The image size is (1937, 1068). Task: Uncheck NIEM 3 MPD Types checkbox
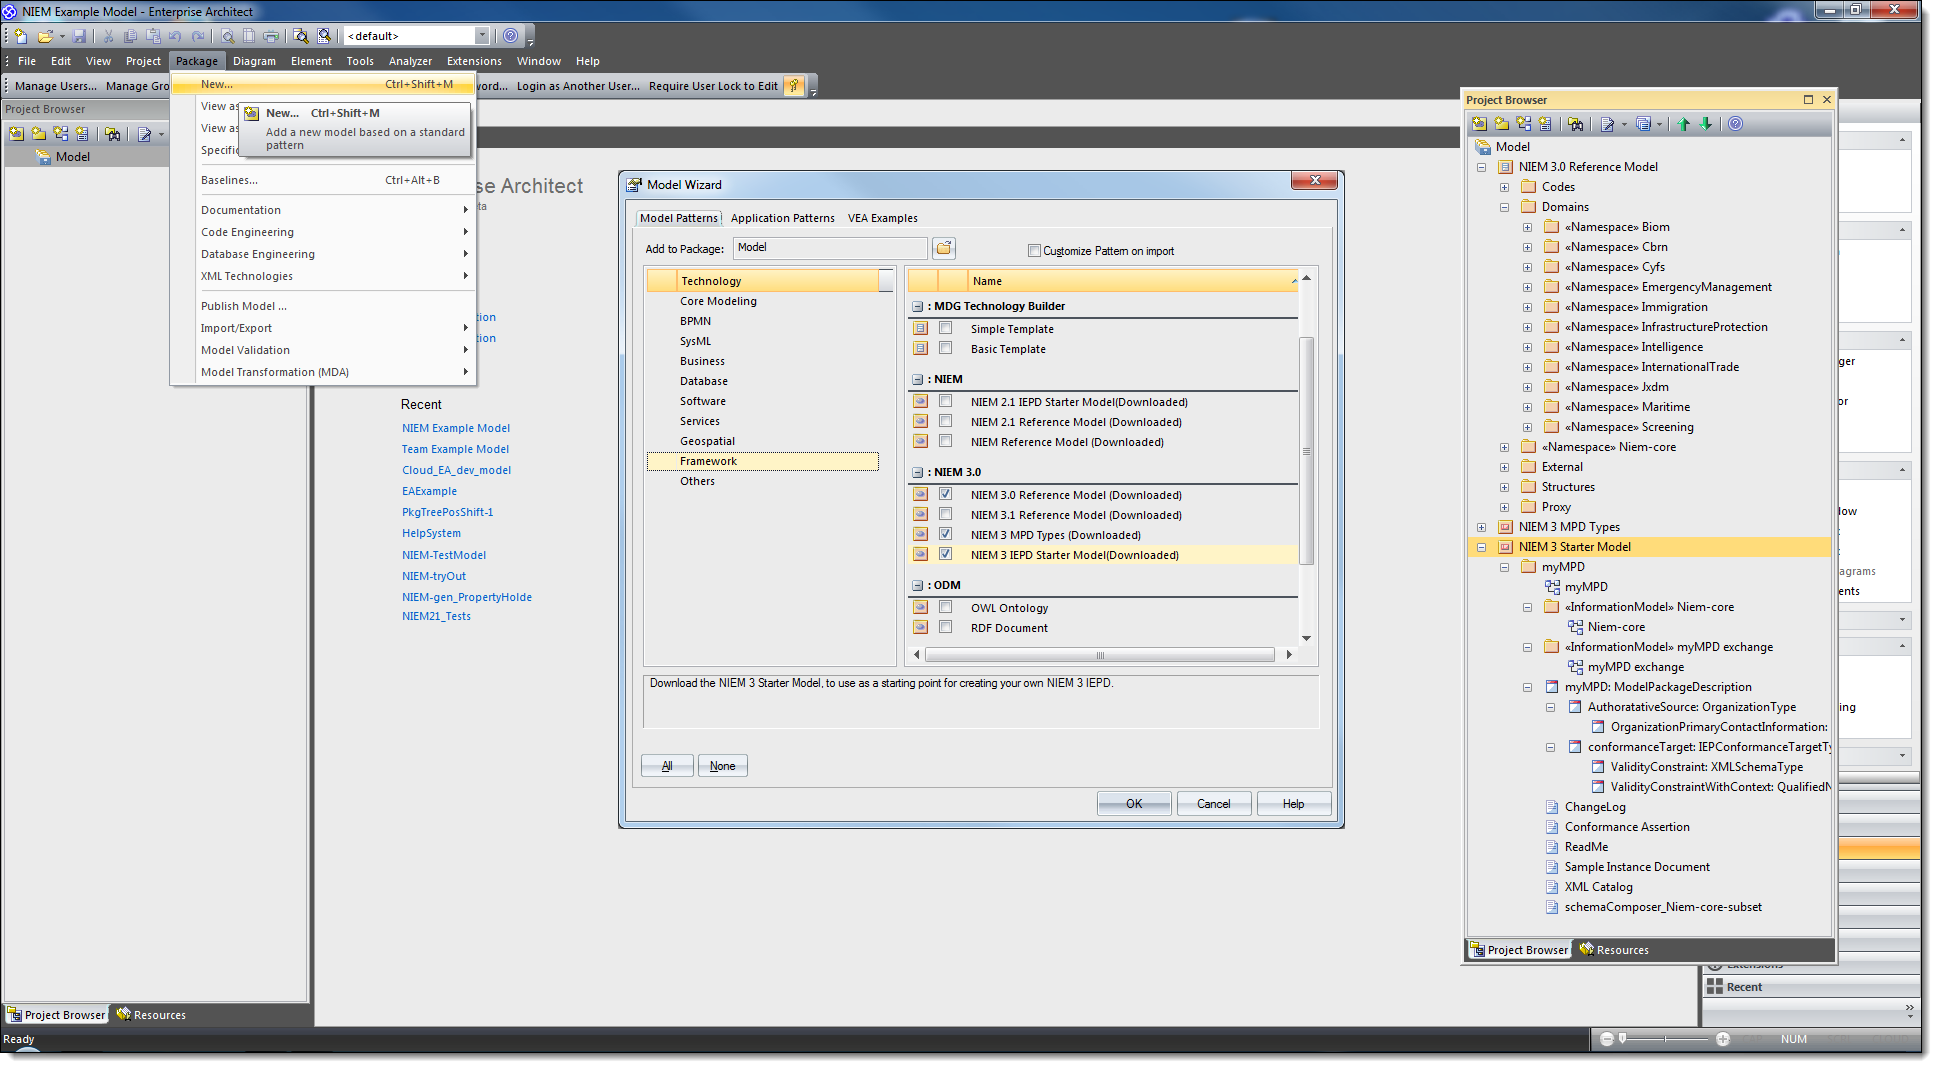pos(945,535)
